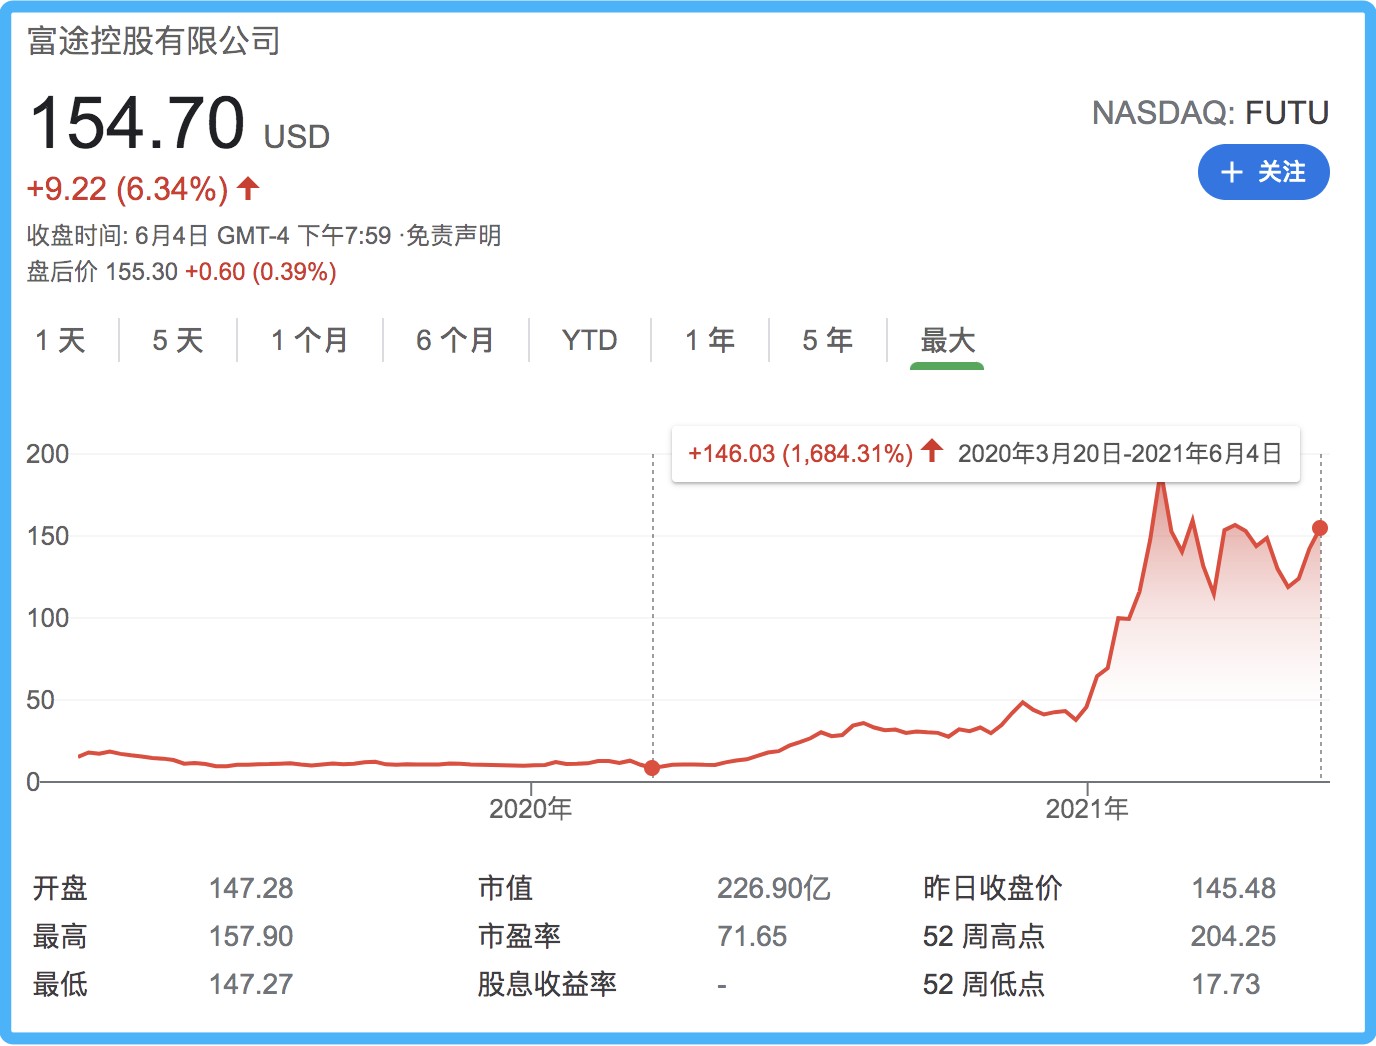Open the 免责声明 disclaimer link
Viewport: 1376px width, 1046px height.
click(x=454, y=236)
